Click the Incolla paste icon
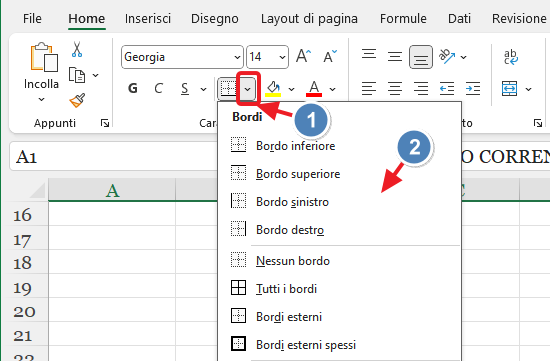Screen dimensions: 550x361 (43, 58)
